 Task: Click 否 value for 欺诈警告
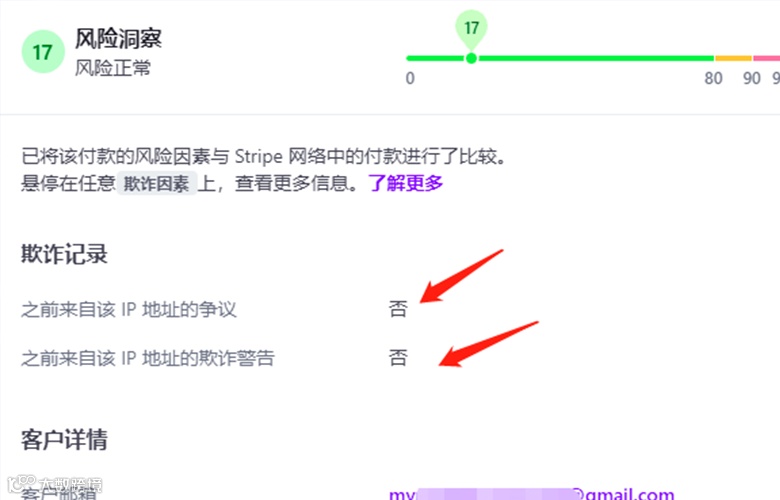(398, 357)
